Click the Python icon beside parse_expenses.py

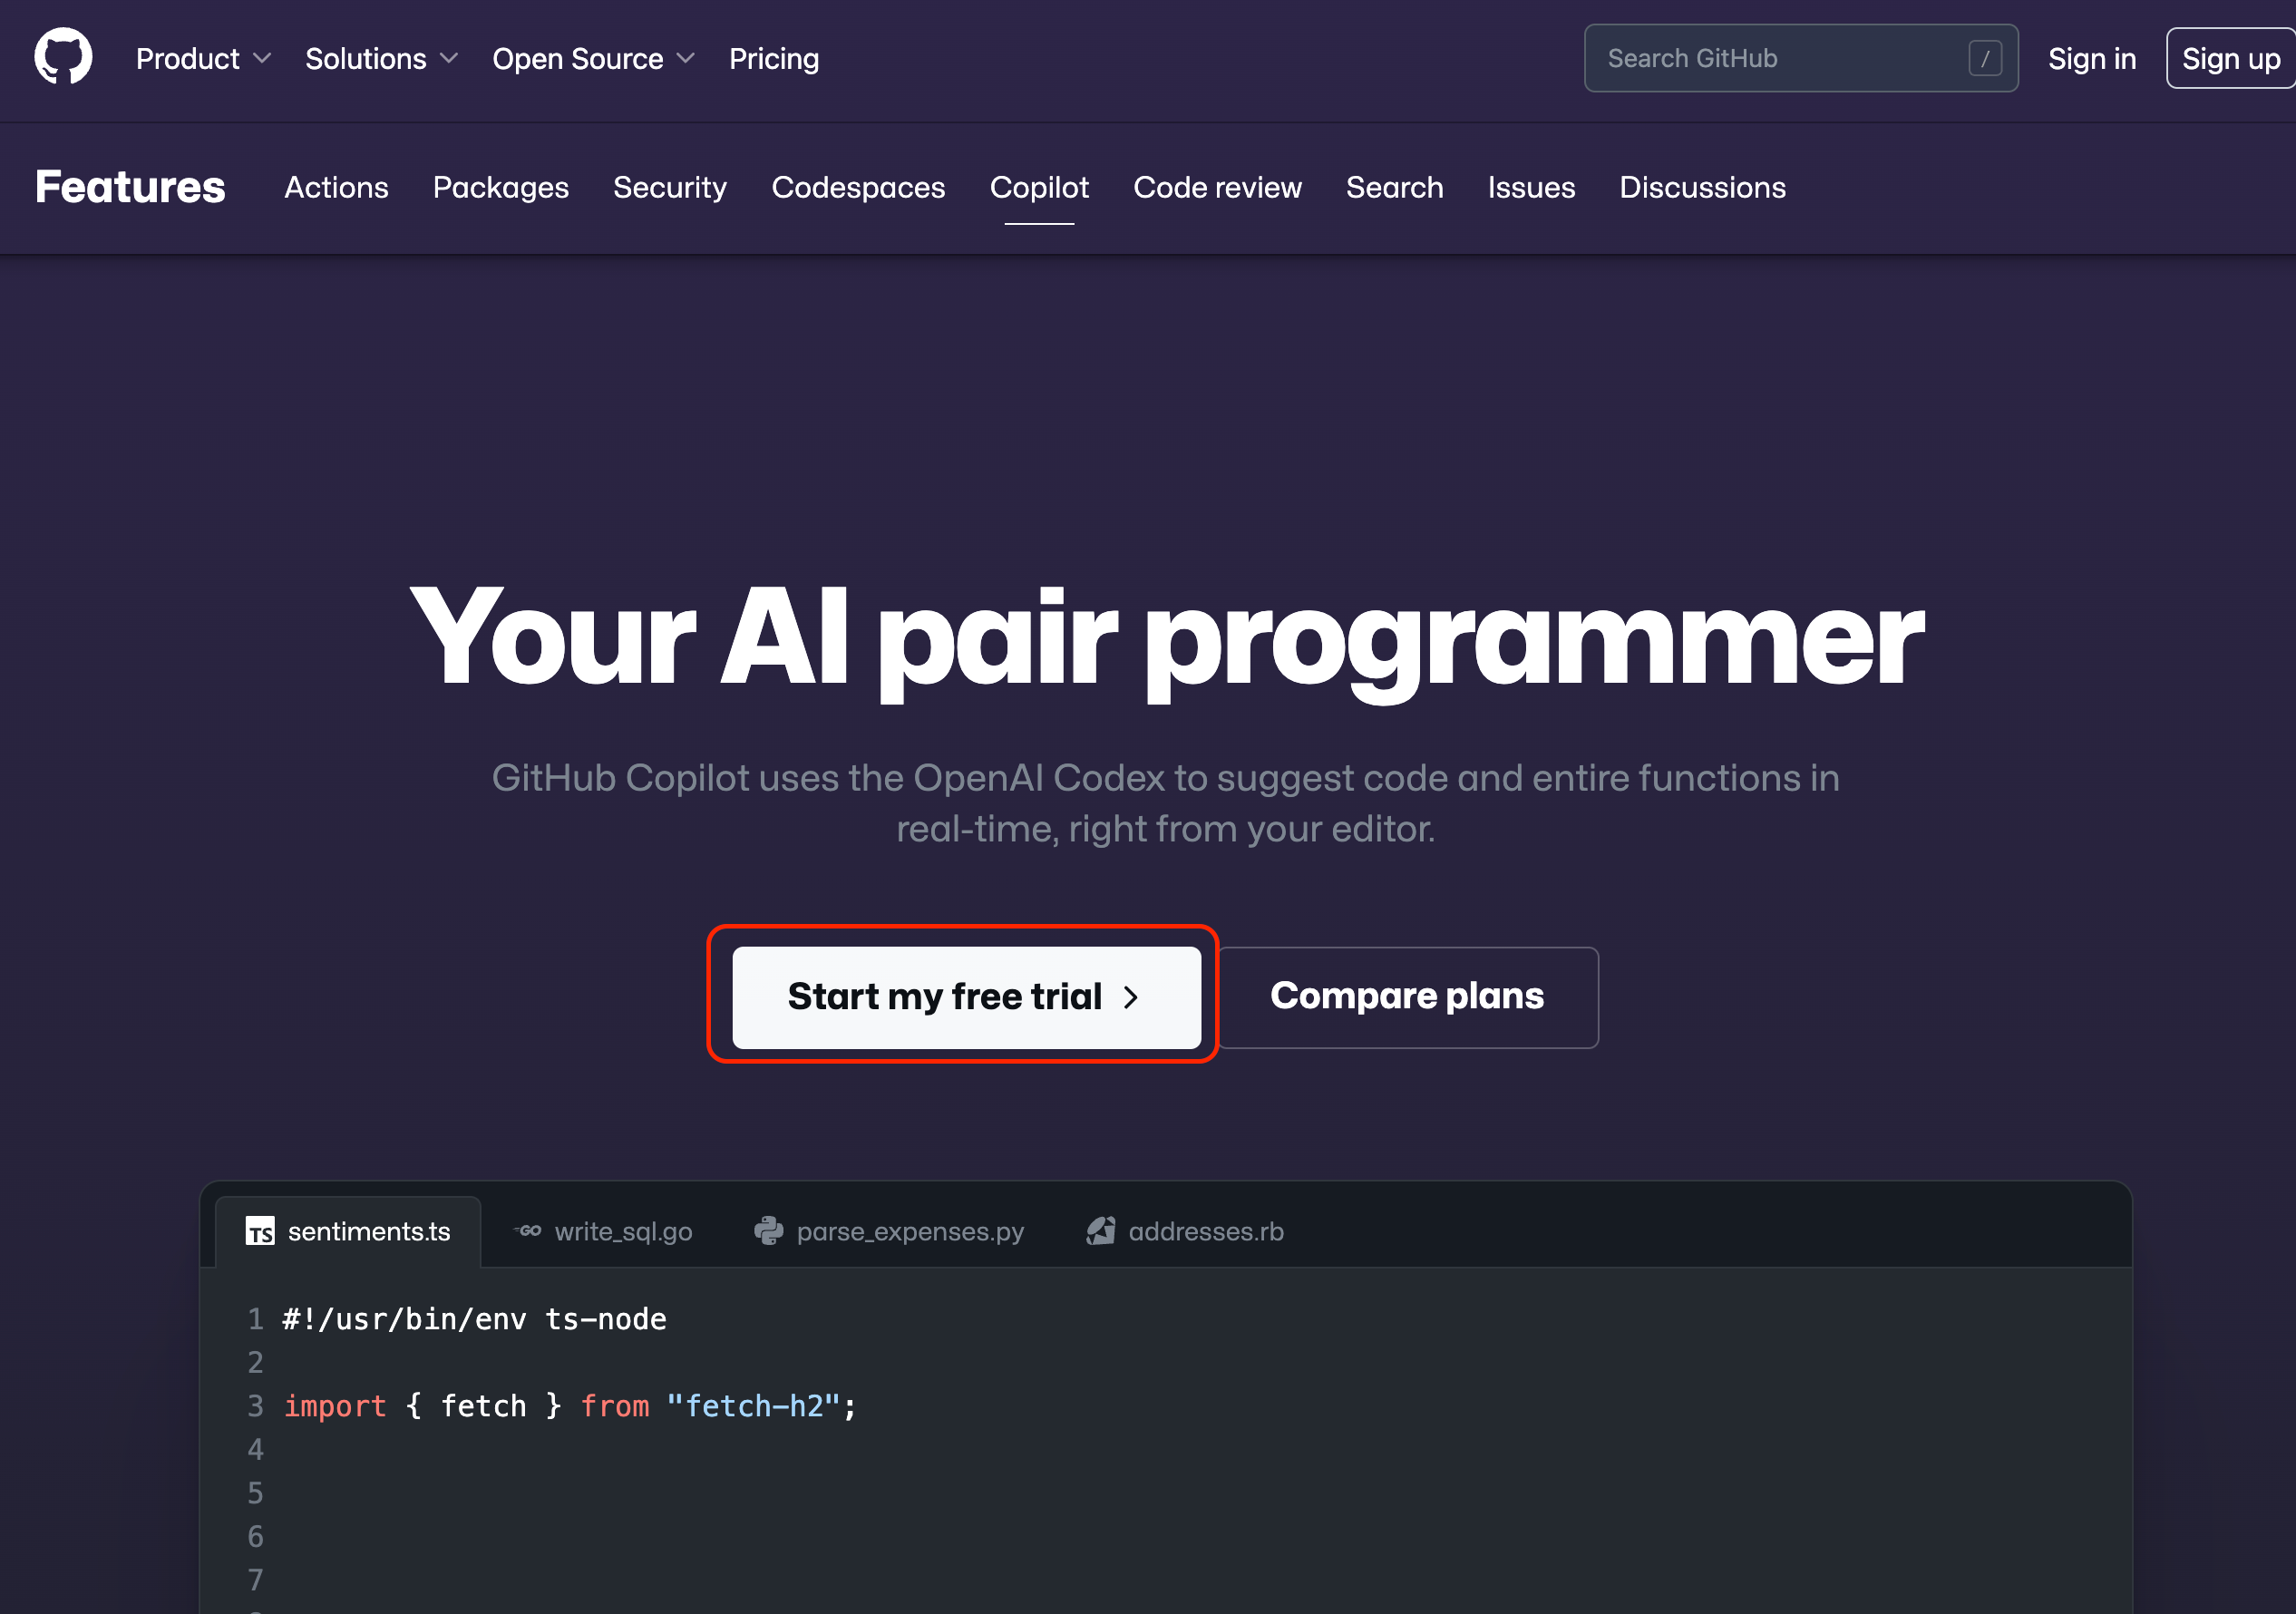769,1231
